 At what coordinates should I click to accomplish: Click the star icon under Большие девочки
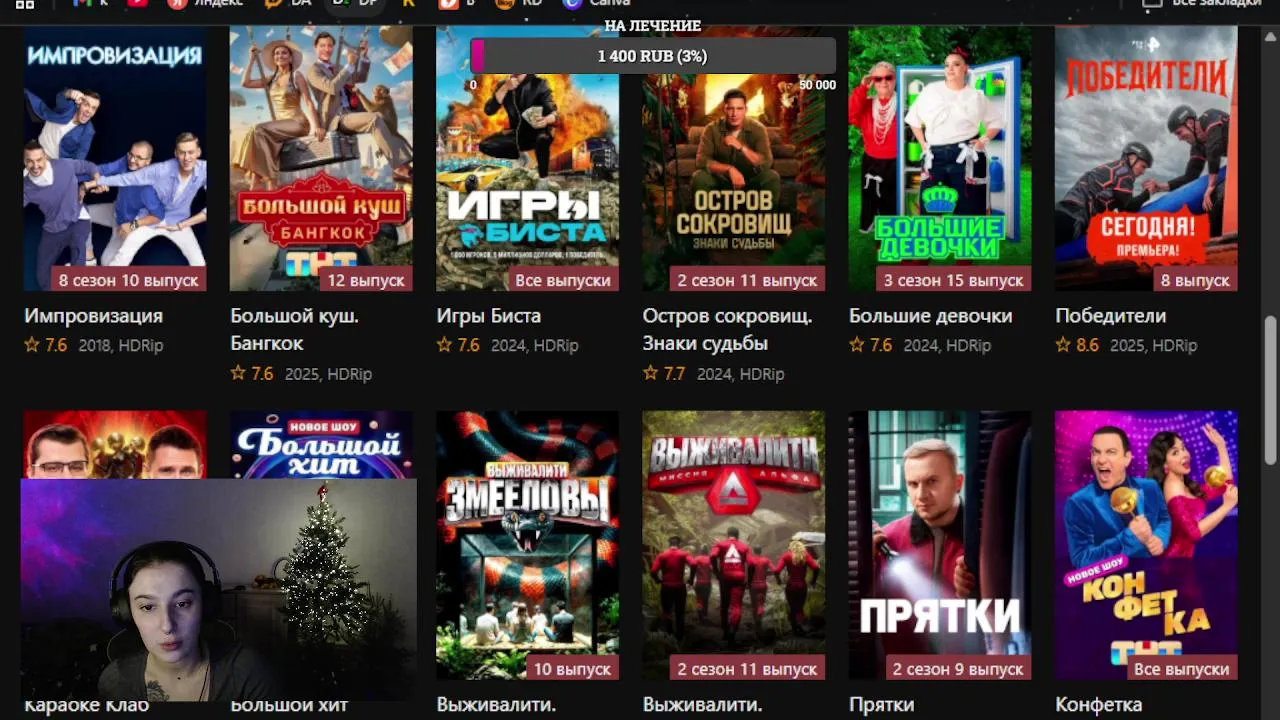(x=857, y=345)
